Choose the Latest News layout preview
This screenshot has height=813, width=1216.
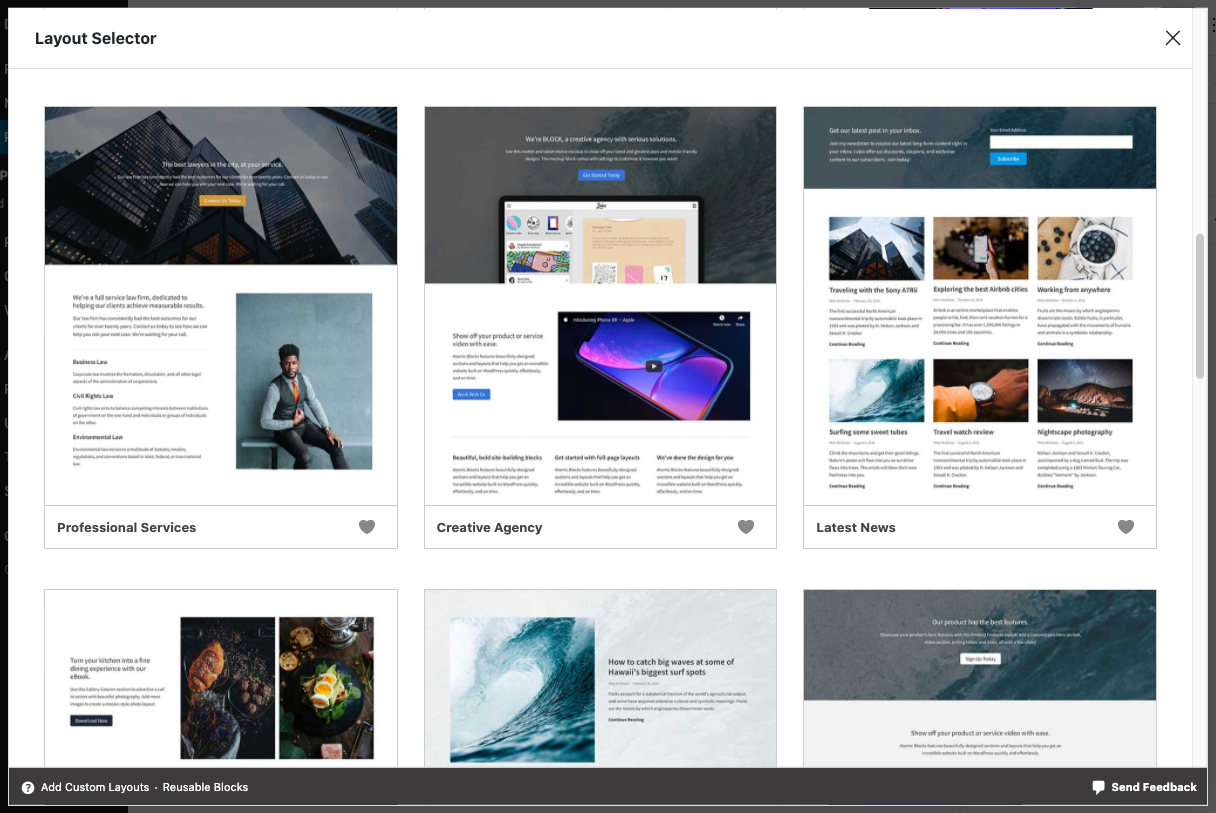click(x=980, y=306)
